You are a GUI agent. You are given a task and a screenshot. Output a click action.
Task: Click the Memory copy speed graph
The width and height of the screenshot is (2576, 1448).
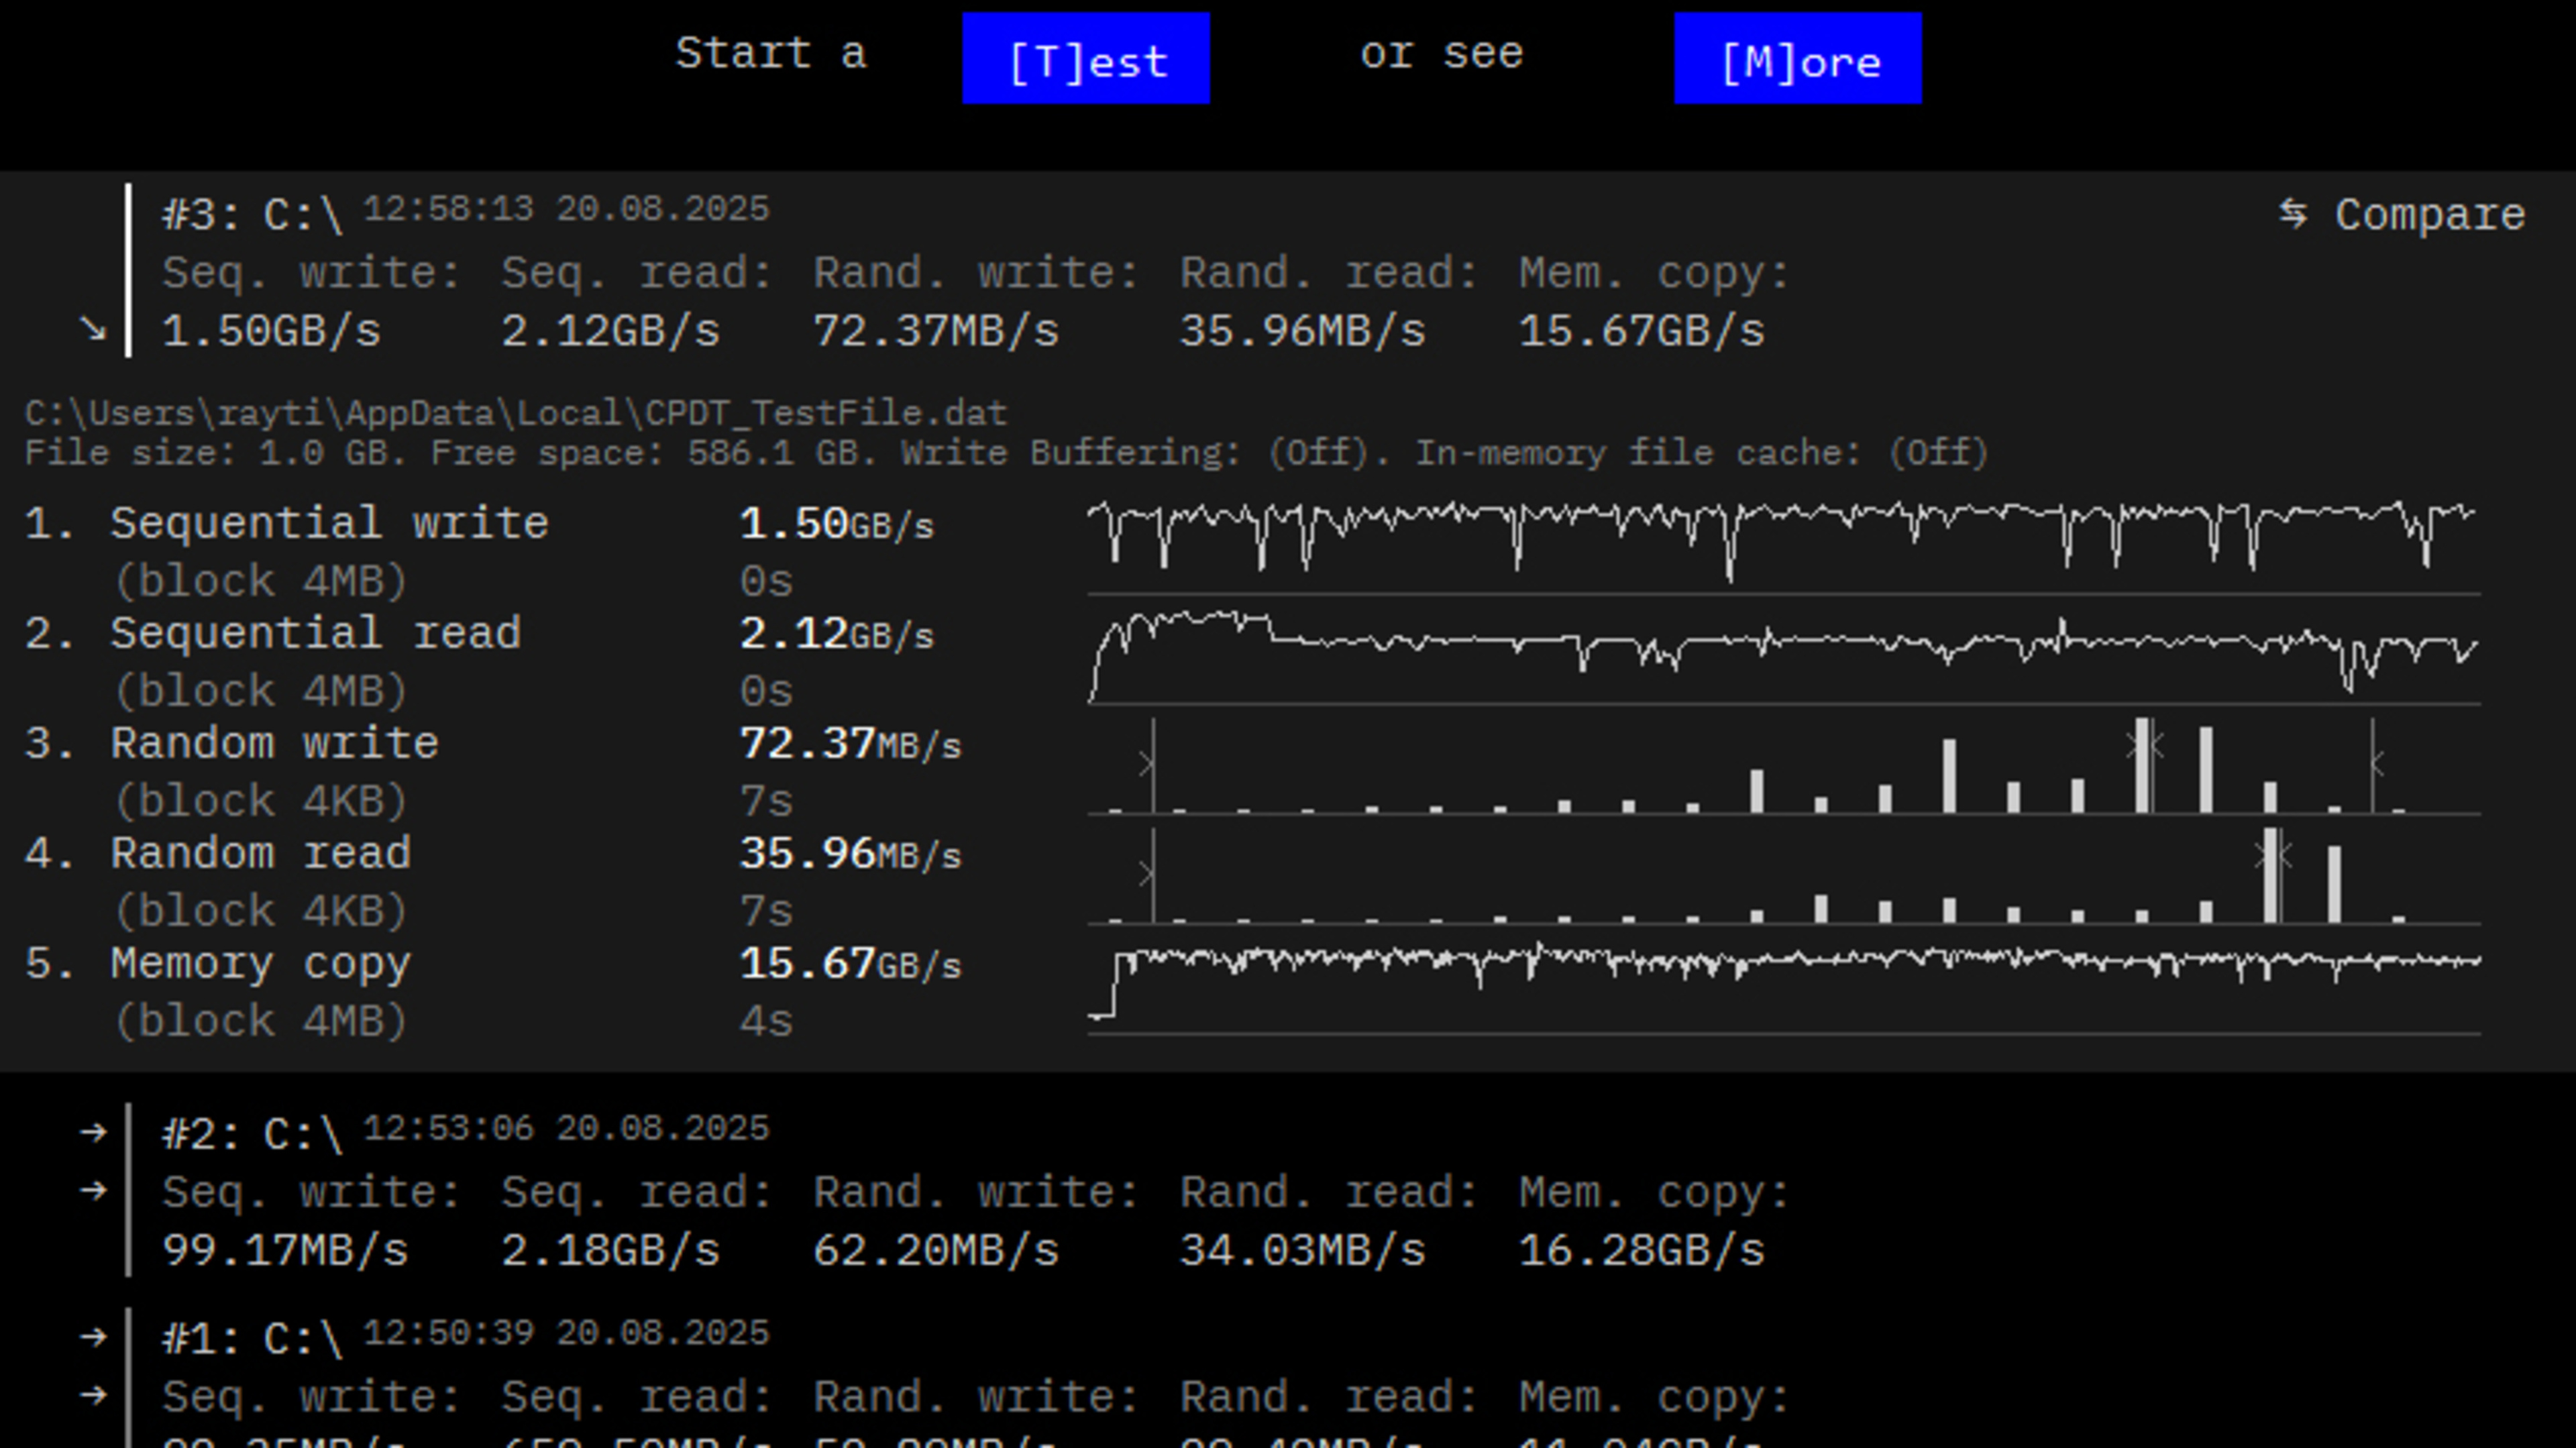pyautogui.click(x=1783, y=985)
